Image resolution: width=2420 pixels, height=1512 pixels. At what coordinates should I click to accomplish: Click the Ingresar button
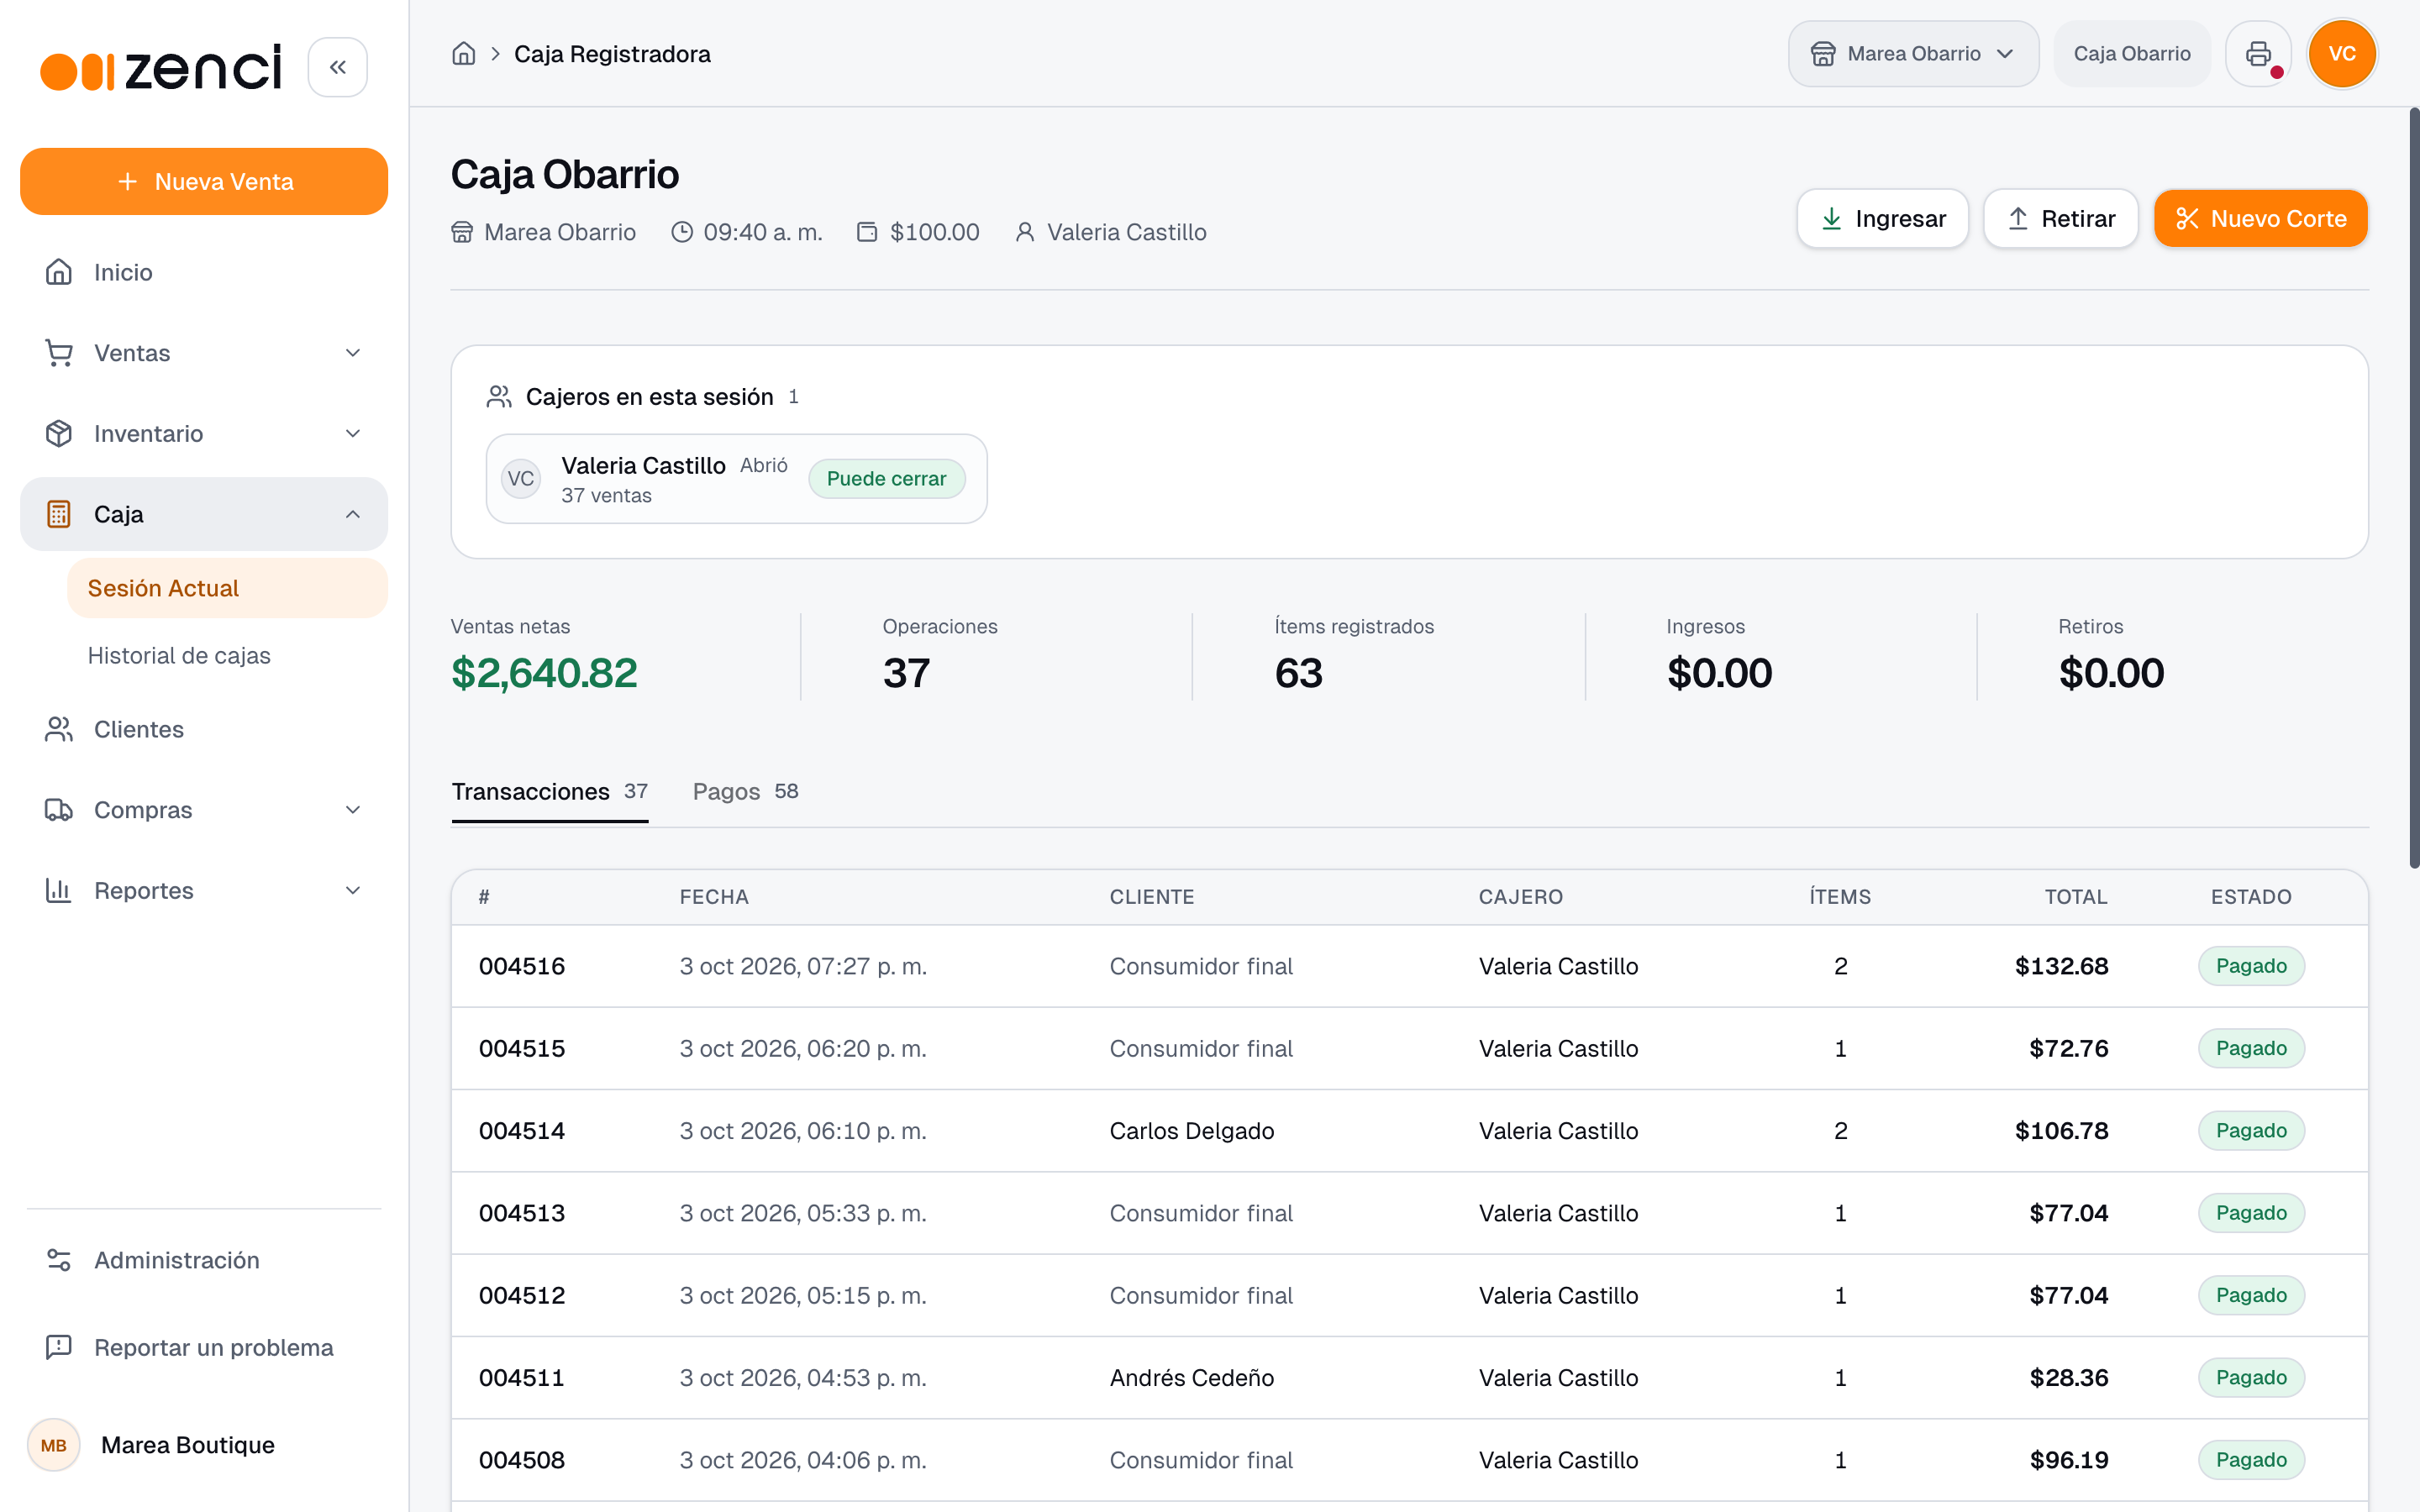(x=1883, y=218)
